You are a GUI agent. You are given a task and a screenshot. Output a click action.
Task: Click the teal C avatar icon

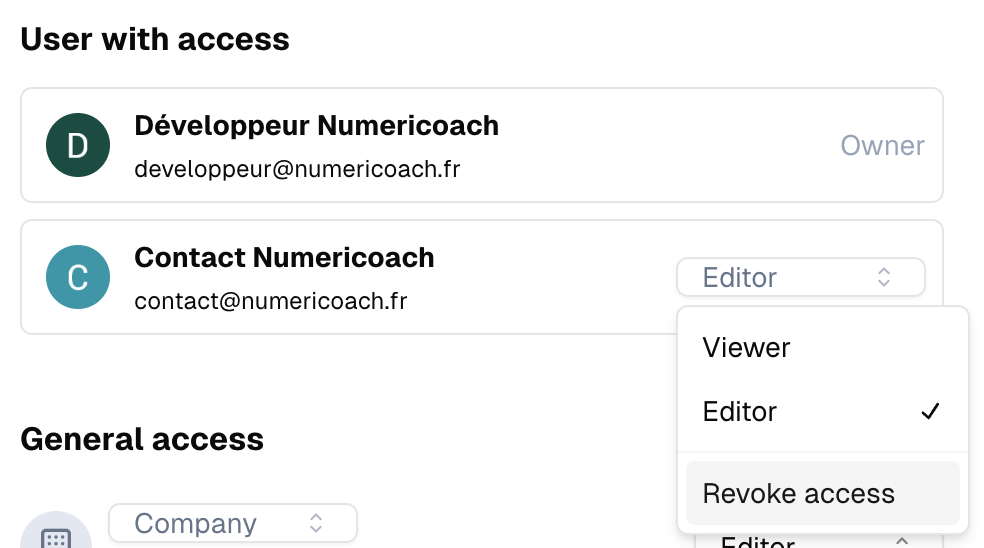[x=78, y=277]
